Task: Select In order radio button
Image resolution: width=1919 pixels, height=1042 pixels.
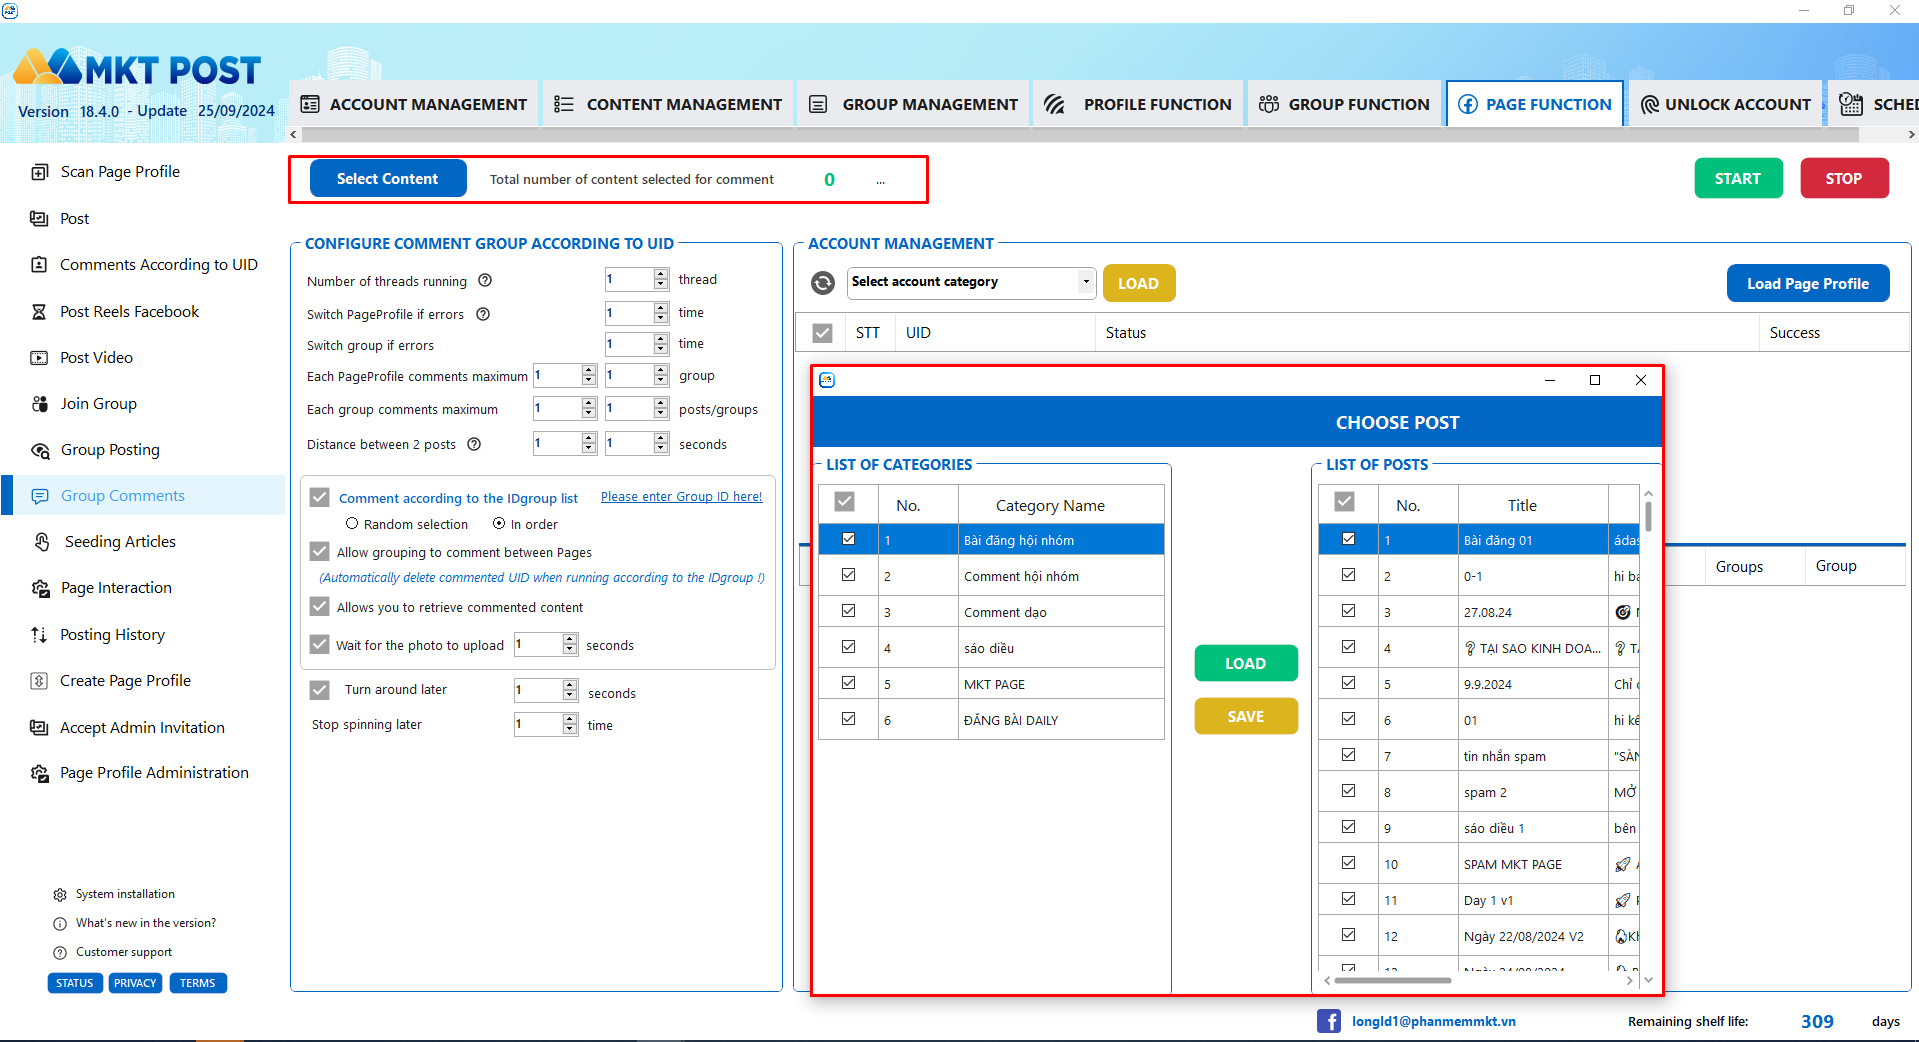Action: point(499,523)
